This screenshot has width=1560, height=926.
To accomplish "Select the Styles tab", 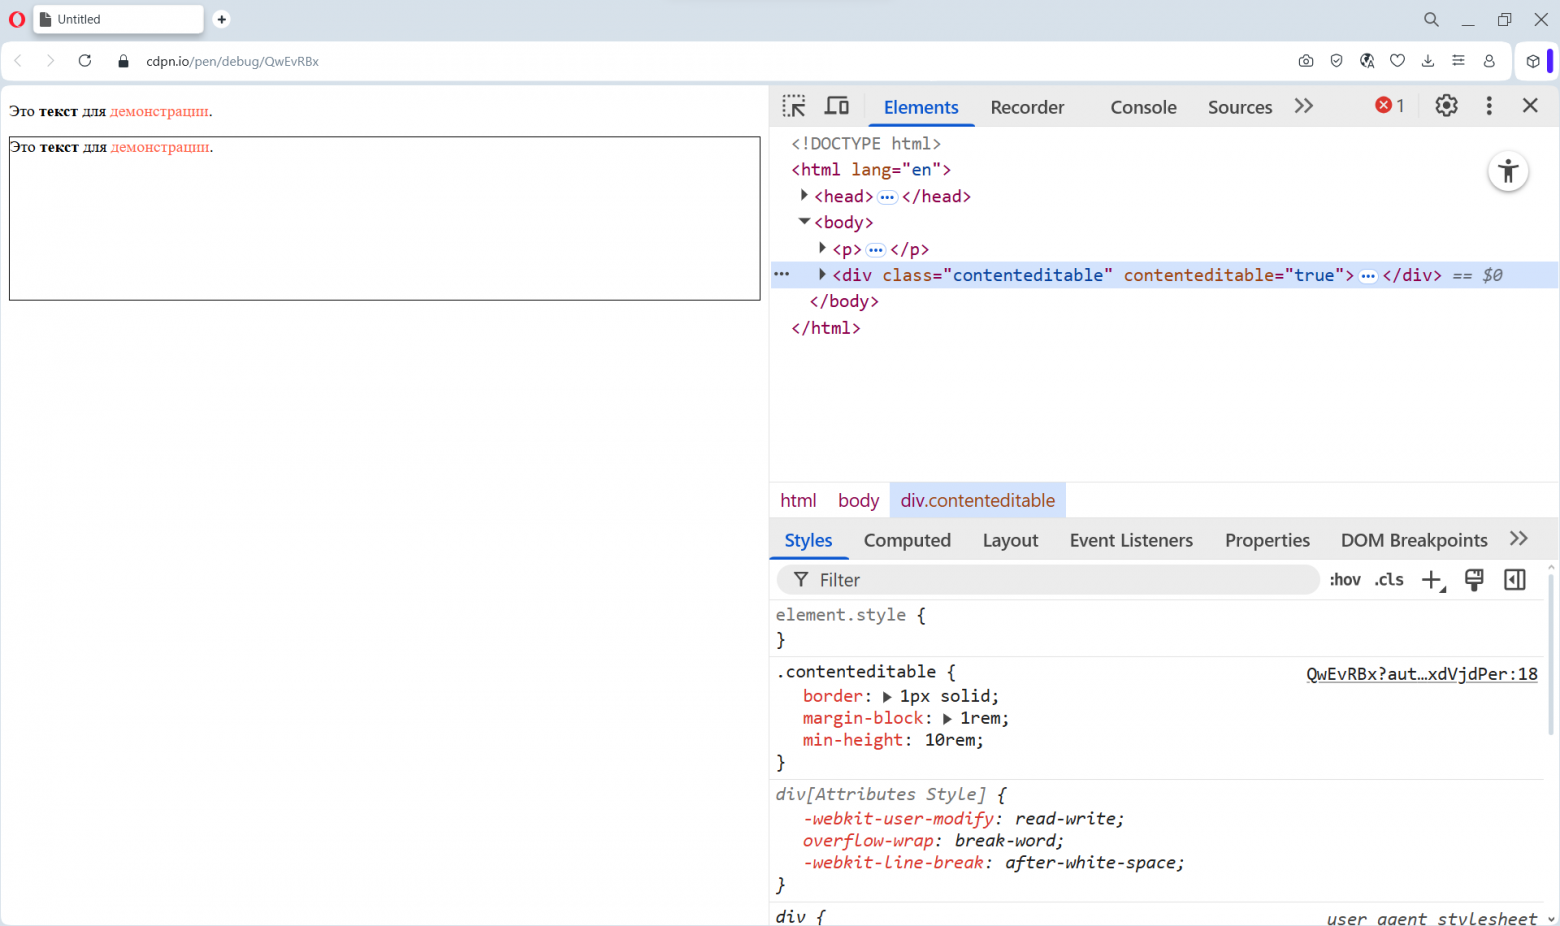I will pyautogui.click(x=808, y=540).
